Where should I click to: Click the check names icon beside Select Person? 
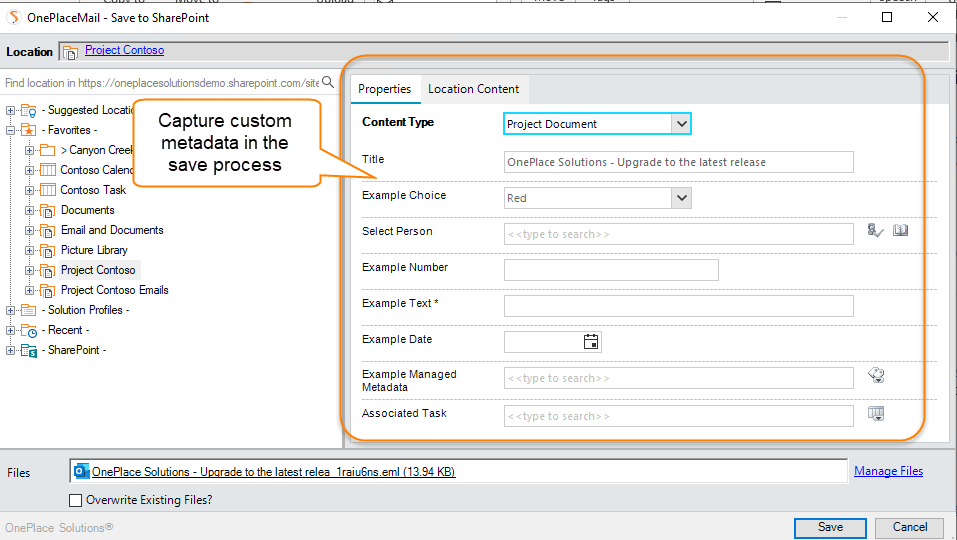[x=875, y=231]
